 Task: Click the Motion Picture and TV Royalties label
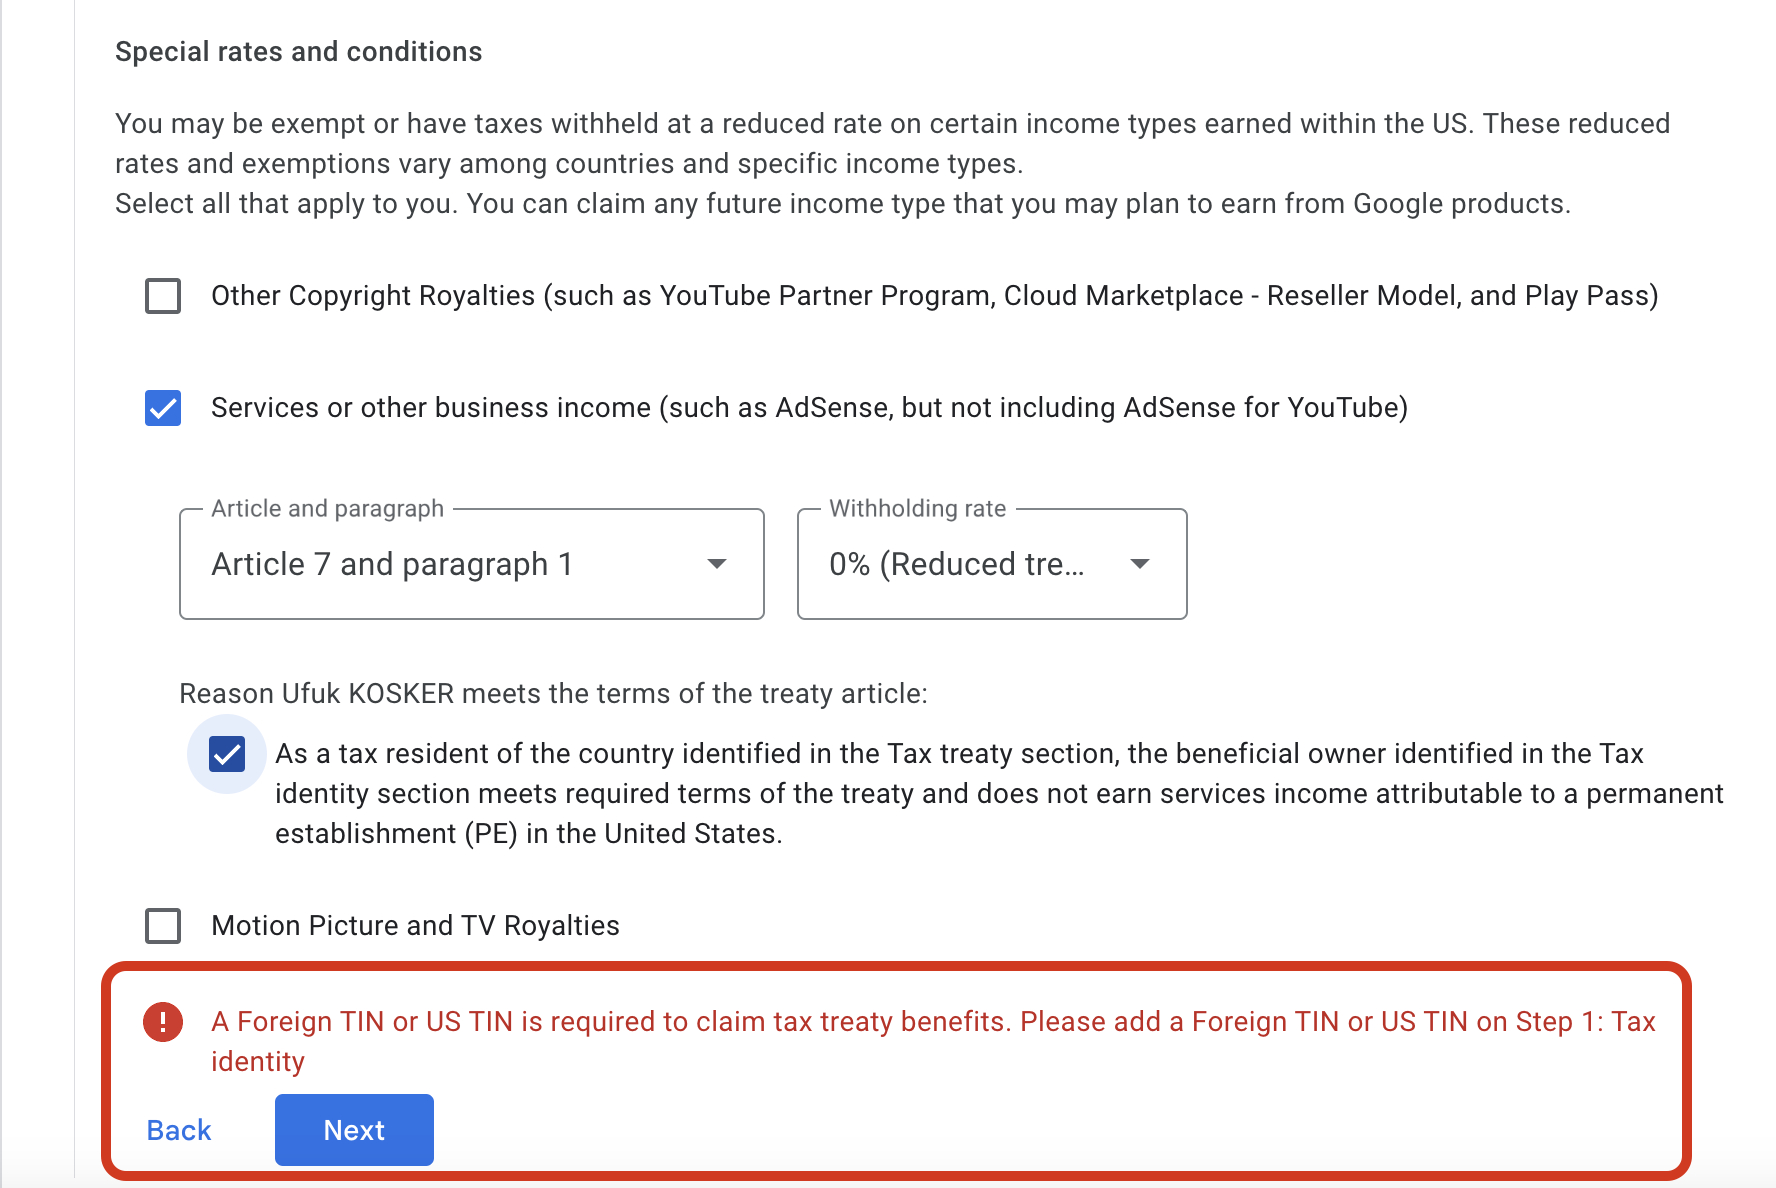pyautogui.click(x=415, y=926)
